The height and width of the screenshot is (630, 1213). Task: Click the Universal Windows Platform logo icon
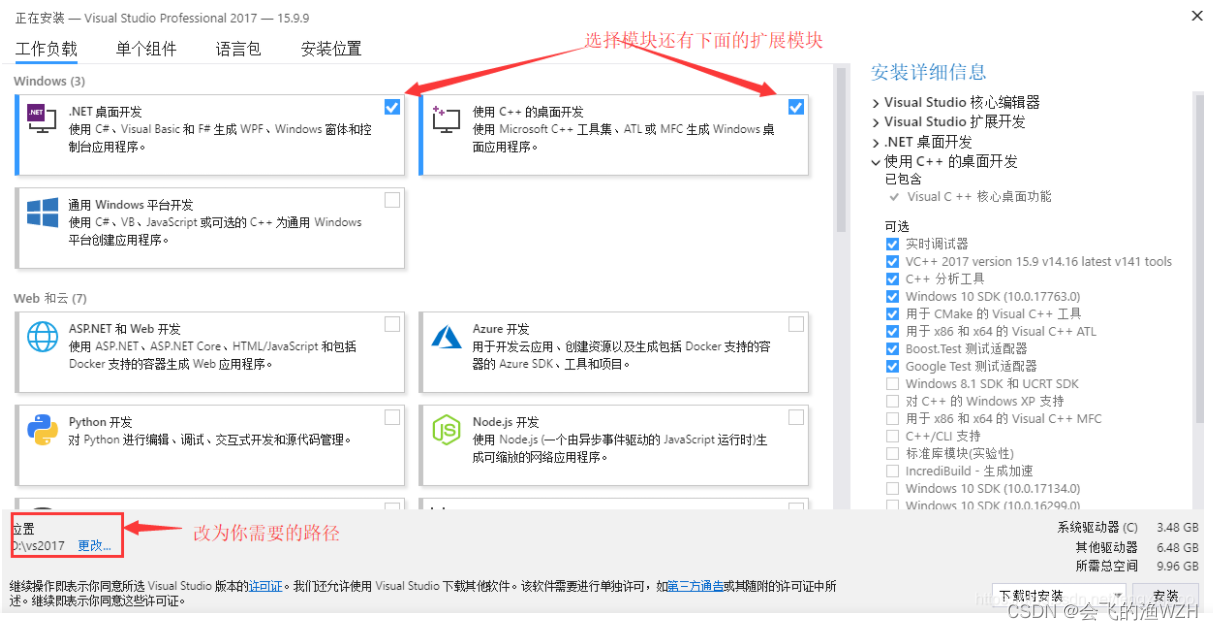coord(42,213)
